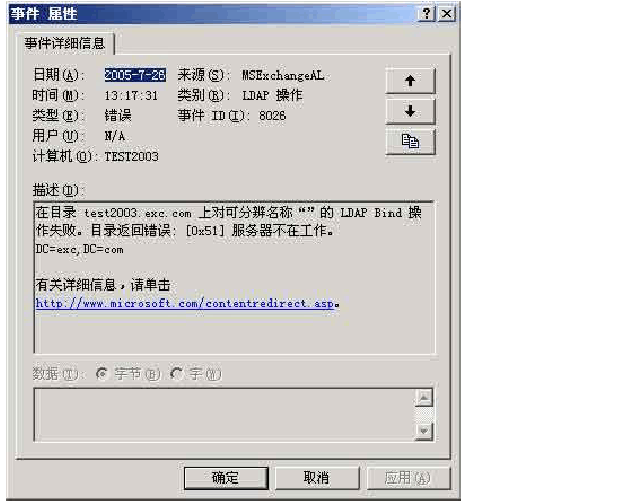Click the data box scrollbar down arrow

tap(424, 431)
